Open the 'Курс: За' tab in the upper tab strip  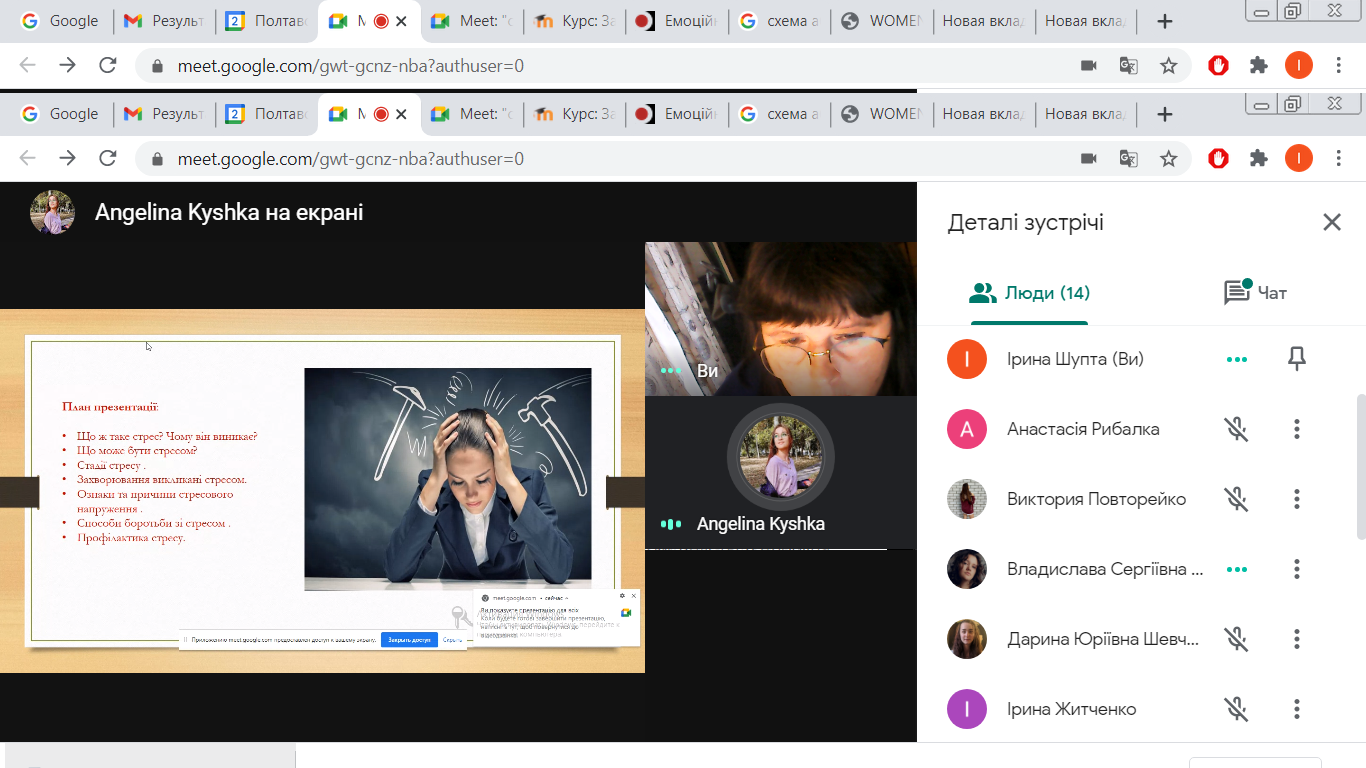[x=574, y=22]
